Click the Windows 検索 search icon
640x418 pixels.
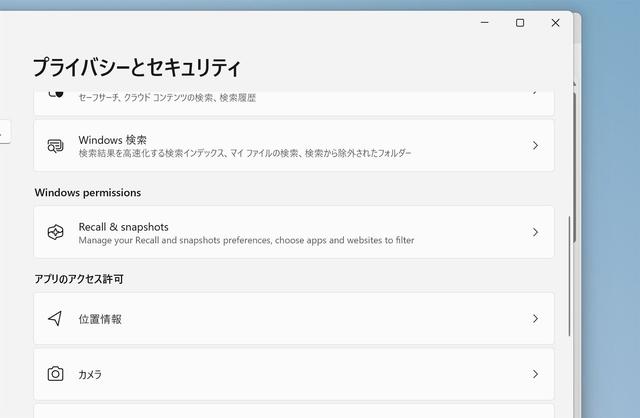(56, 146)
